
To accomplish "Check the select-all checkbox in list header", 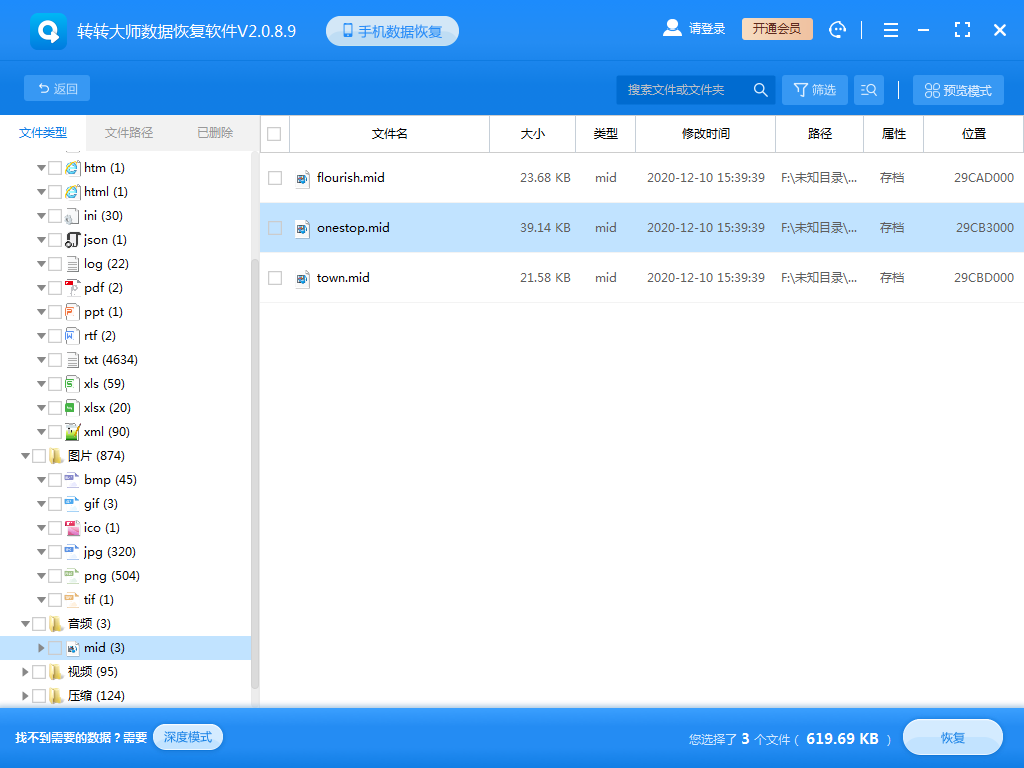I will coord(274,133).
